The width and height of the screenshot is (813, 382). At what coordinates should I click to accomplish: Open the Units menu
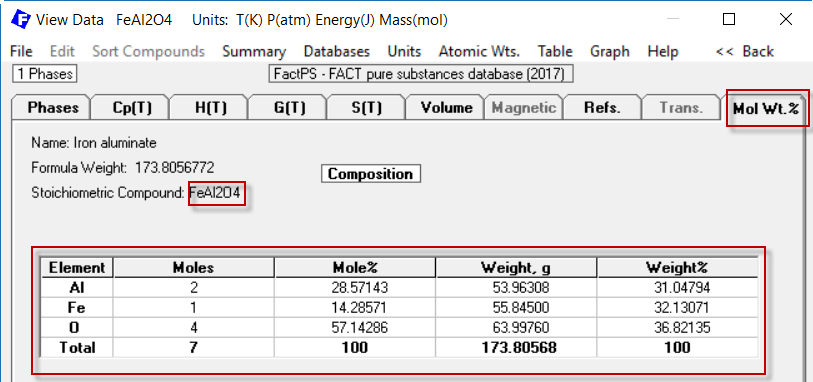pyautogui.click(x=404, y=51)
